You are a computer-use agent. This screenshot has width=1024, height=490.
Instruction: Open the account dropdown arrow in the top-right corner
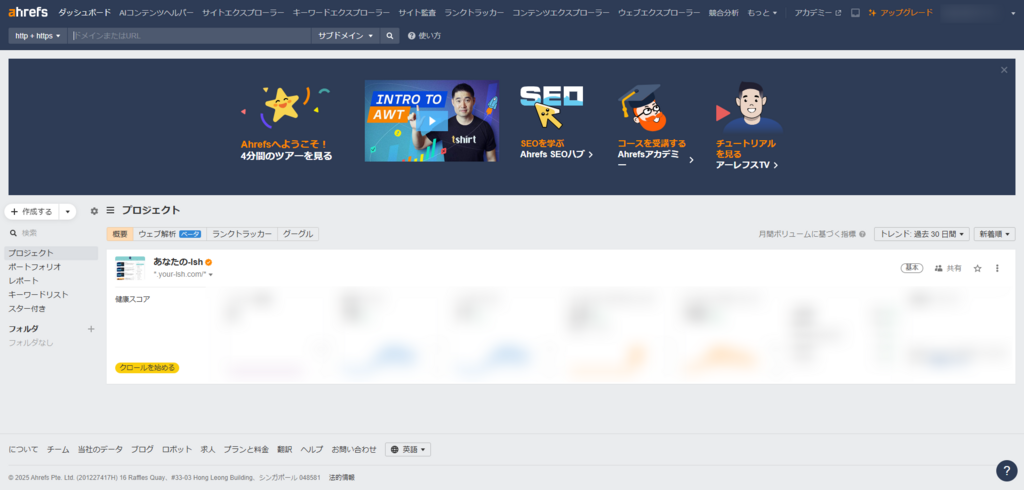pos(1011,12)
